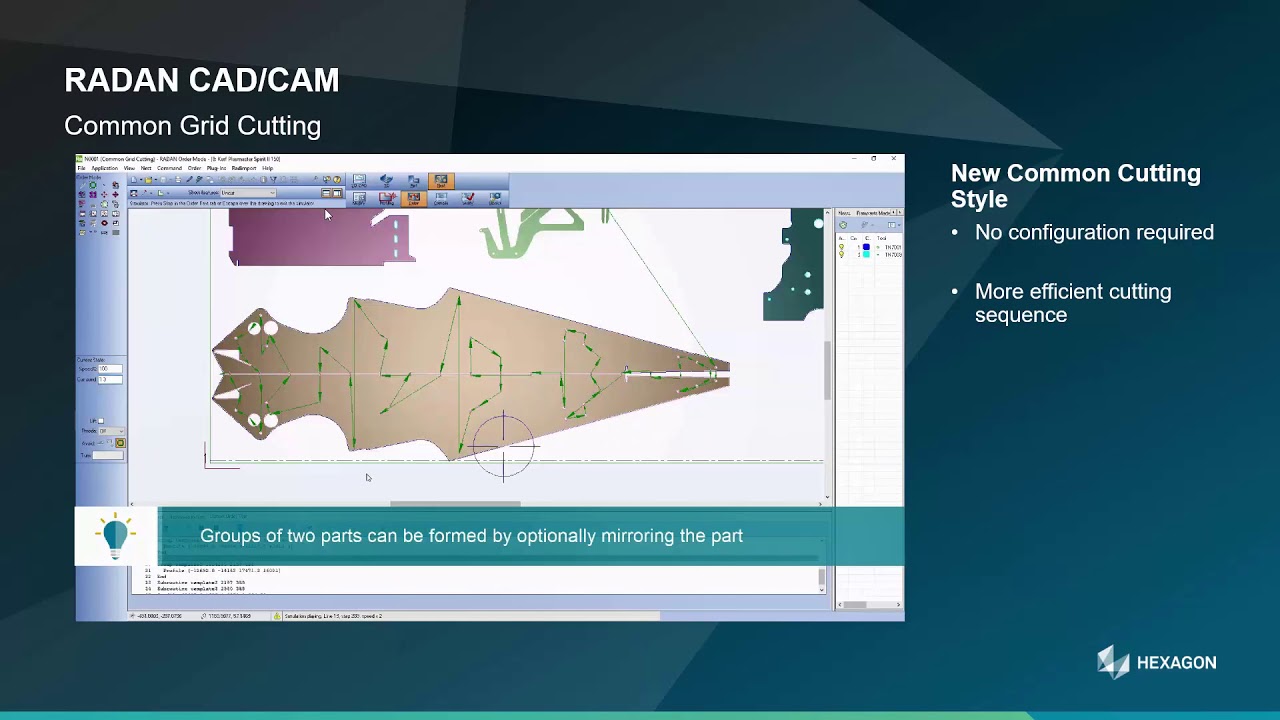Click the red ellipse Order Mode tool
Image resolution: width=1280 pixels, height=720 pixels.
[104, 223]
